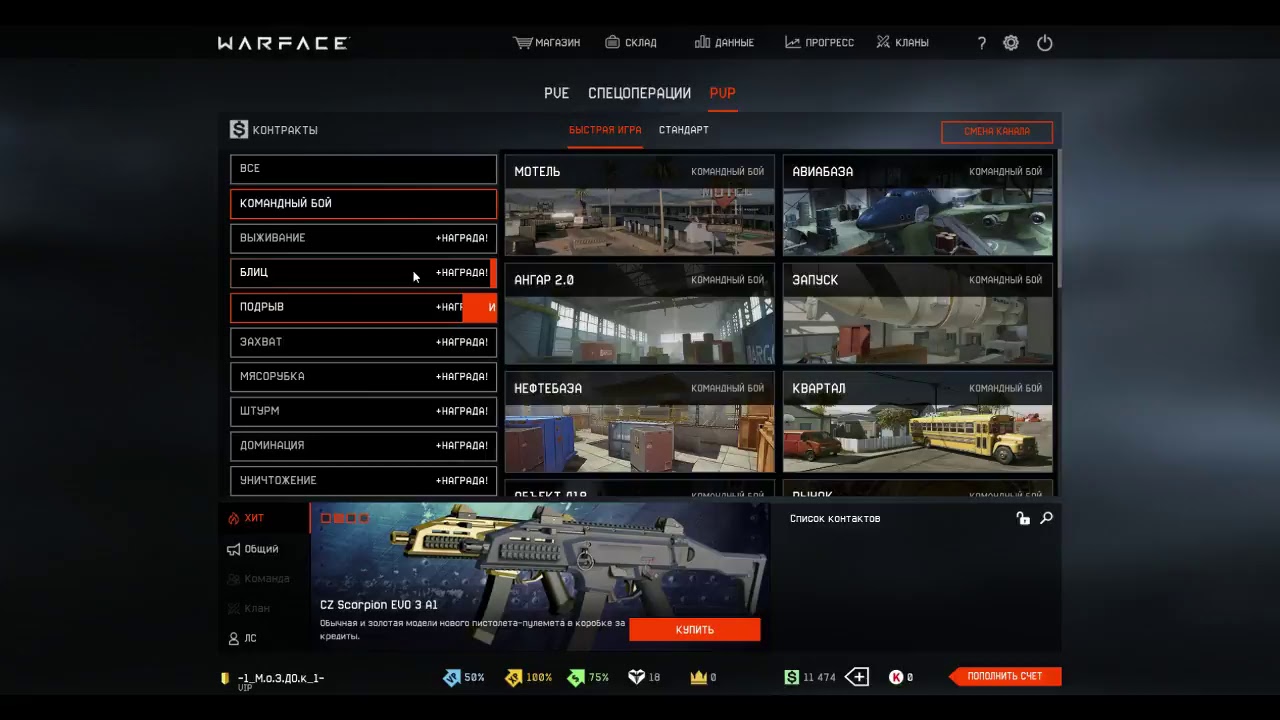Click the contact list lock icon
1280x720 pixels.
click(x=1023, y=518)
